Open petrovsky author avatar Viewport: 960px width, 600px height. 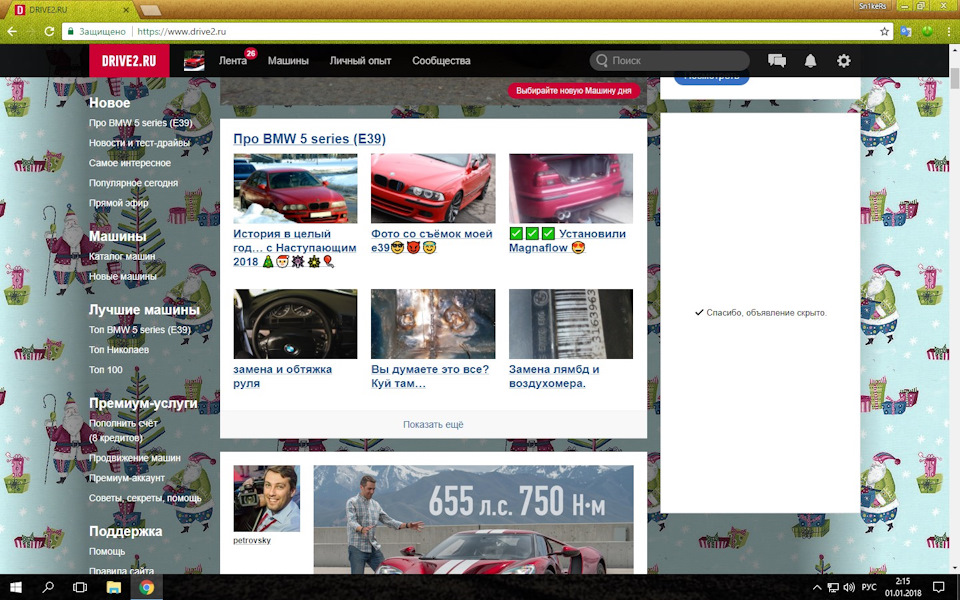point(267,498)
